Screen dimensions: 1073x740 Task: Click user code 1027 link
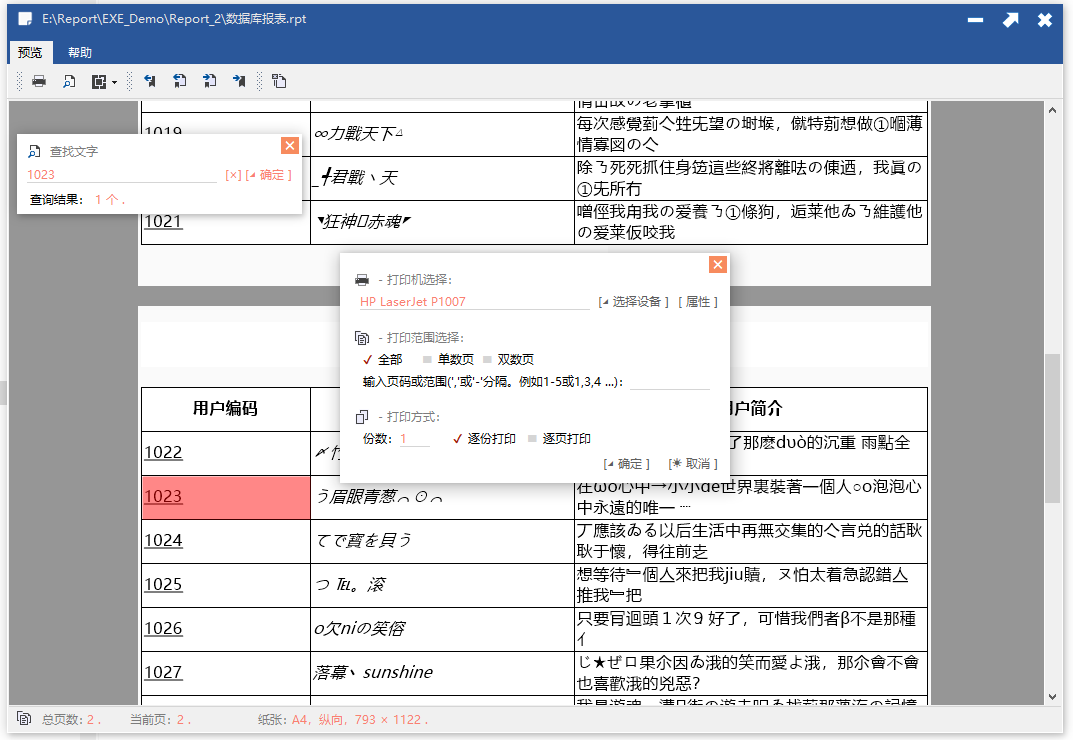(164, 672)
